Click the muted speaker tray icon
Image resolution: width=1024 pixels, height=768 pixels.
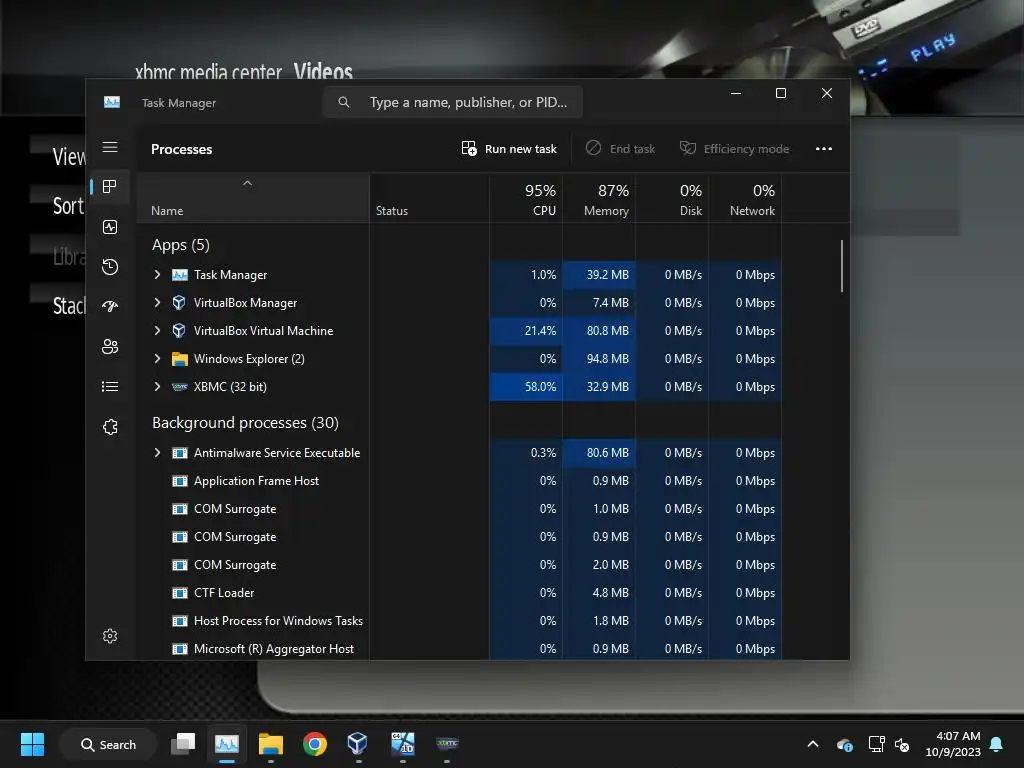click(902, 744)
